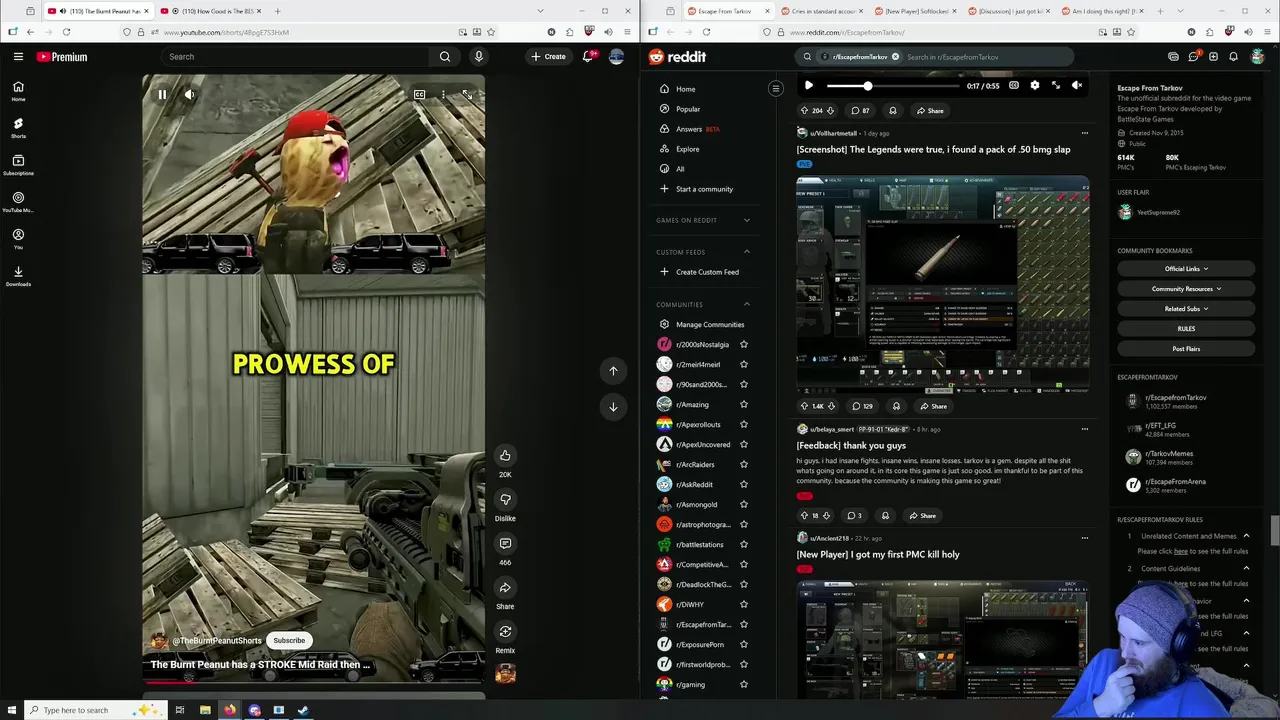This screenshot has height=720, width=1280.
Task: Expand Related Subs dropdown
Action: click(1186, 309)
